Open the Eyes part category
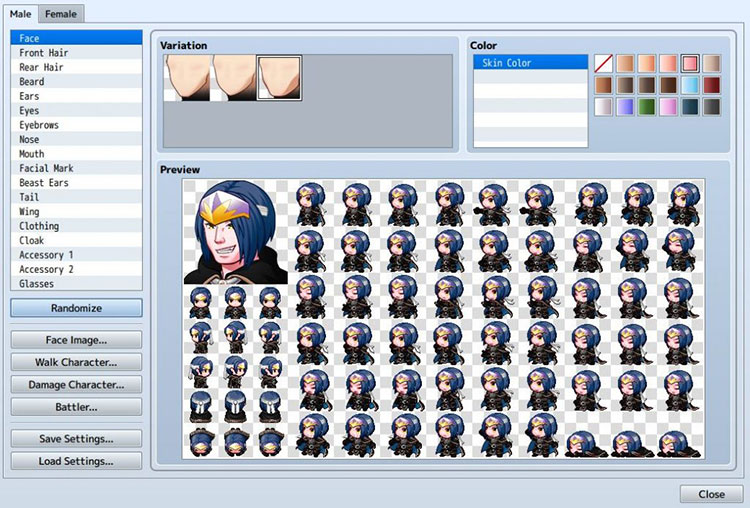Viewport: 750px width, 508px height. [x=77, y=110]
